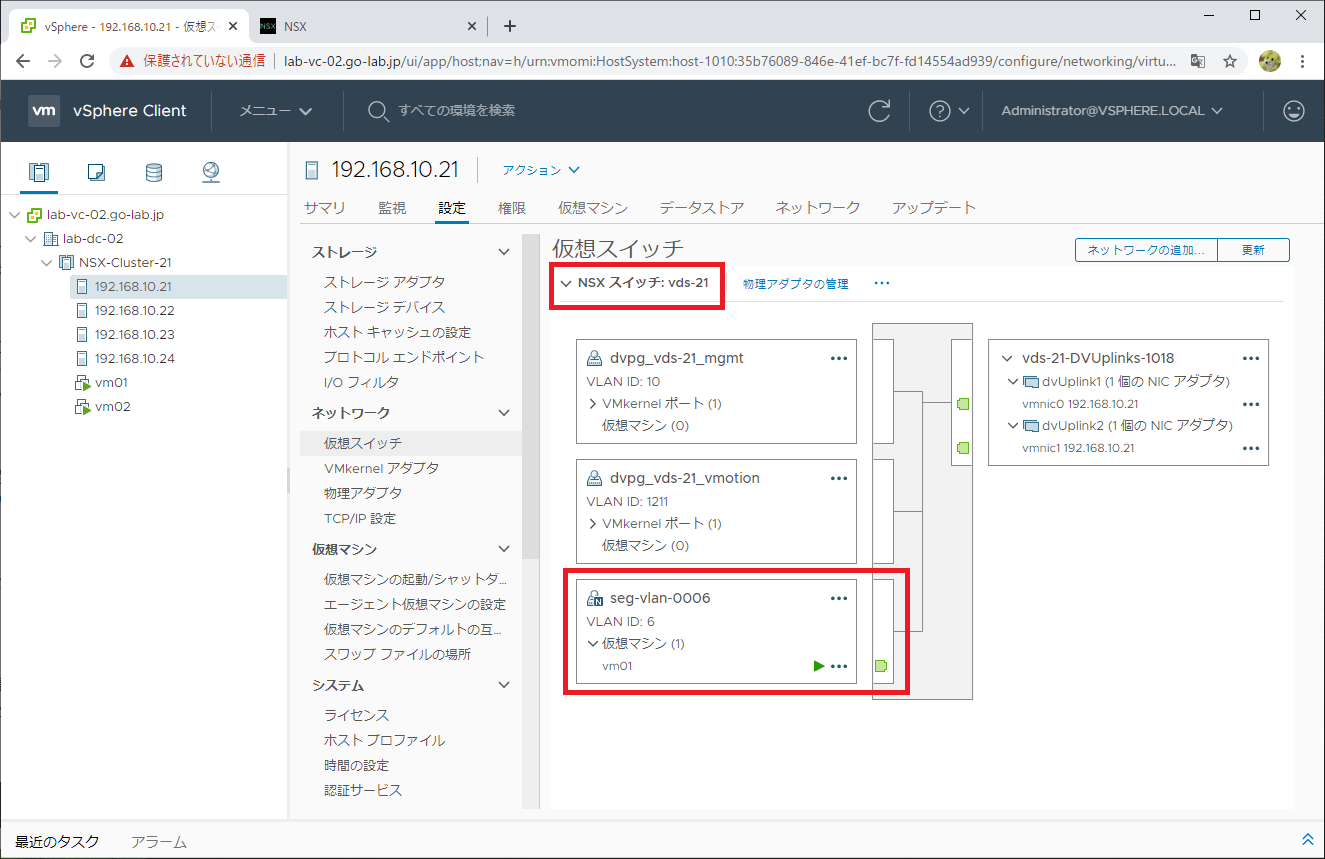This screenshot has width=1325, height=859.
Task: Open the browser profile avatar
Action: tap(1270, 61)
